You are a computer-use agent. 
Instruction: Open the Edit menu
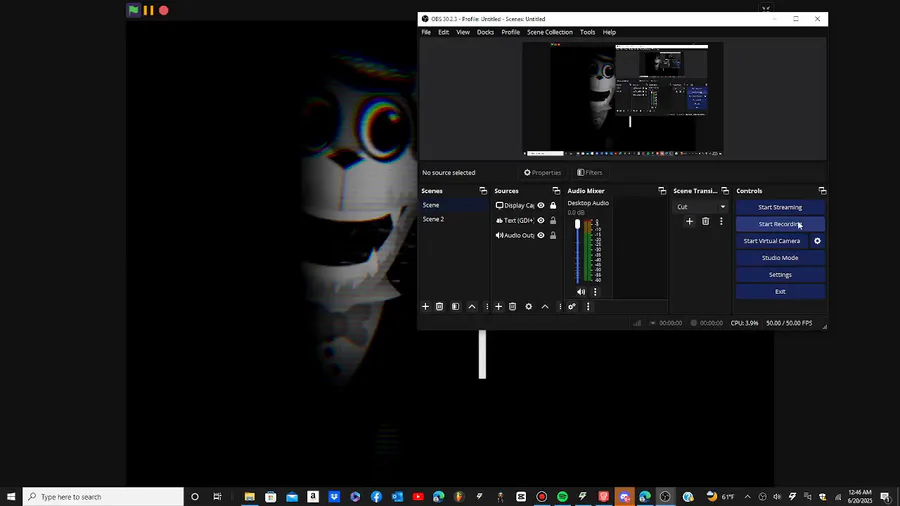(444, 32)
